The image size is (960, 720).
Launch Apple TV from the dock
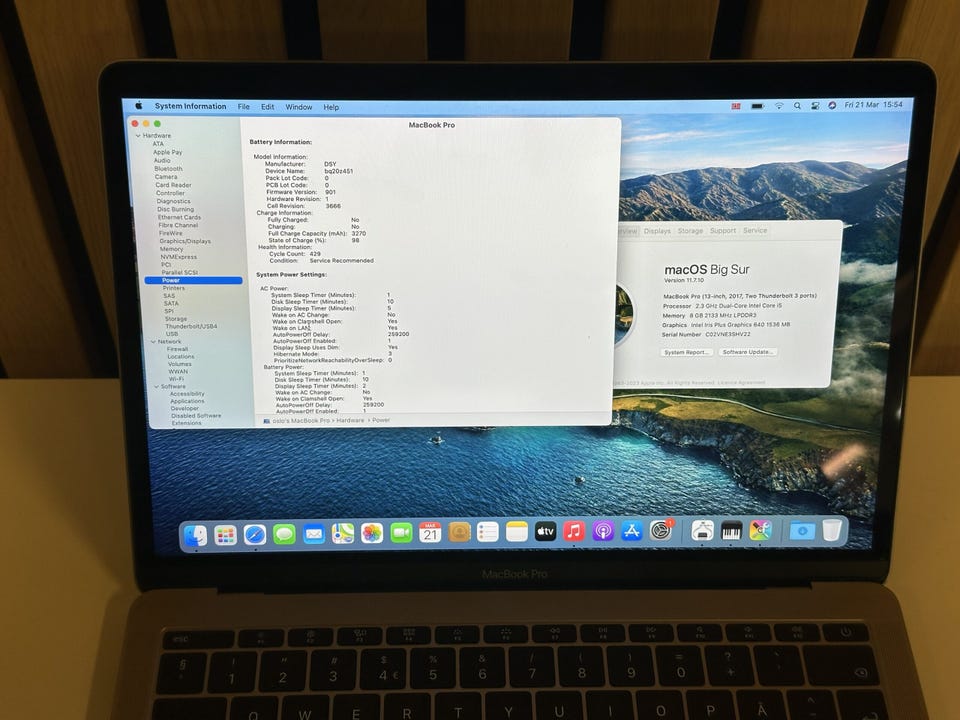pos(546,532)
